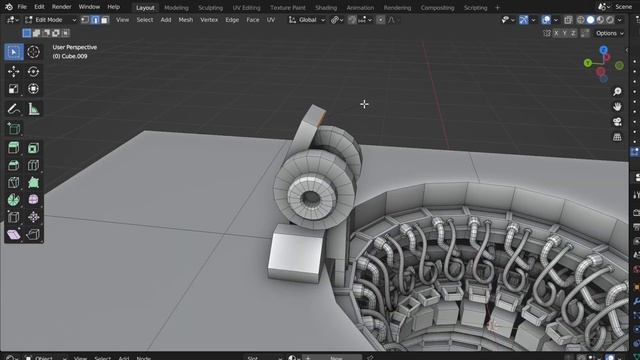
Task: Select the Transform tool
Action: click(33, 89)
